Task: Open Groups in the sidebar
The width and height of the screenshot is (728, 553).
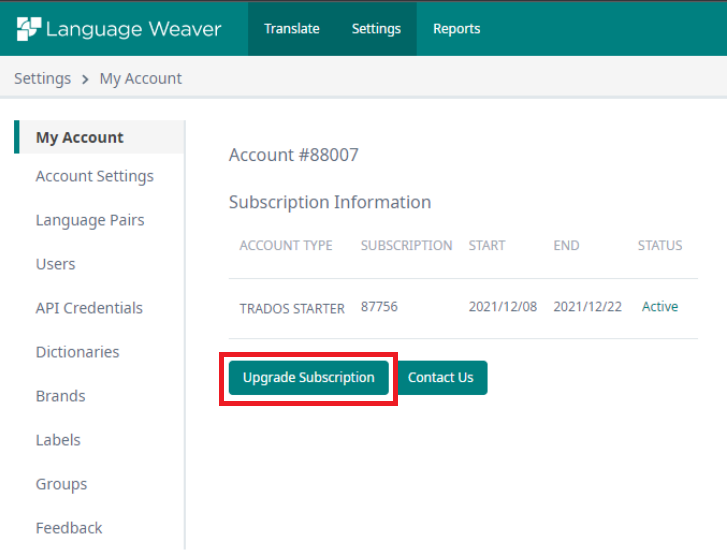Action: click(61, 484)
